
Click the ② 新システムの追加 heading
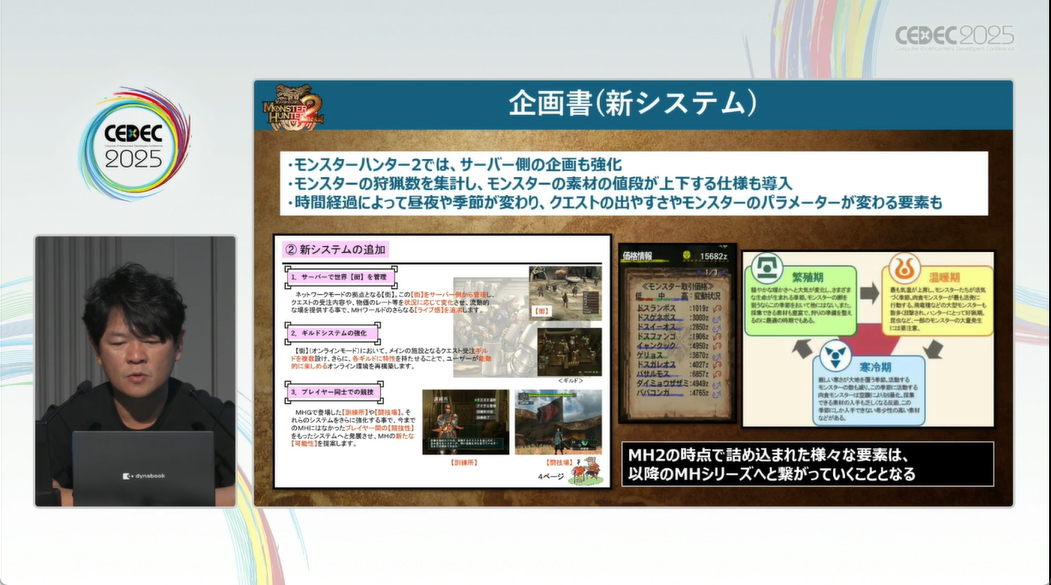(335, 249)
